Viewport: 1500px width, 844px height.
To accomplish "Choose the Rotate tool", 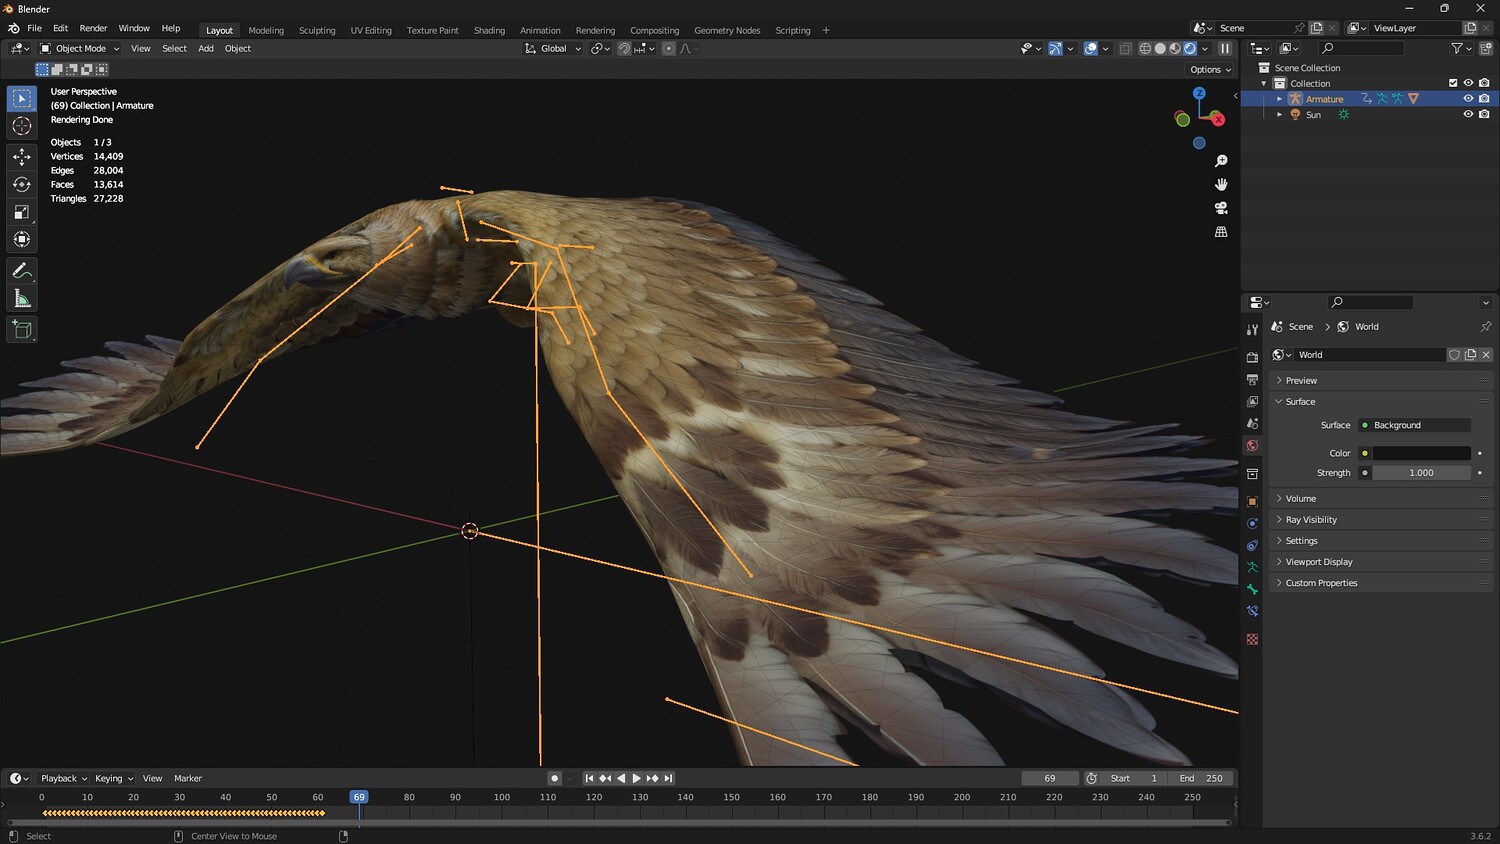I will [x=21, y=184].
